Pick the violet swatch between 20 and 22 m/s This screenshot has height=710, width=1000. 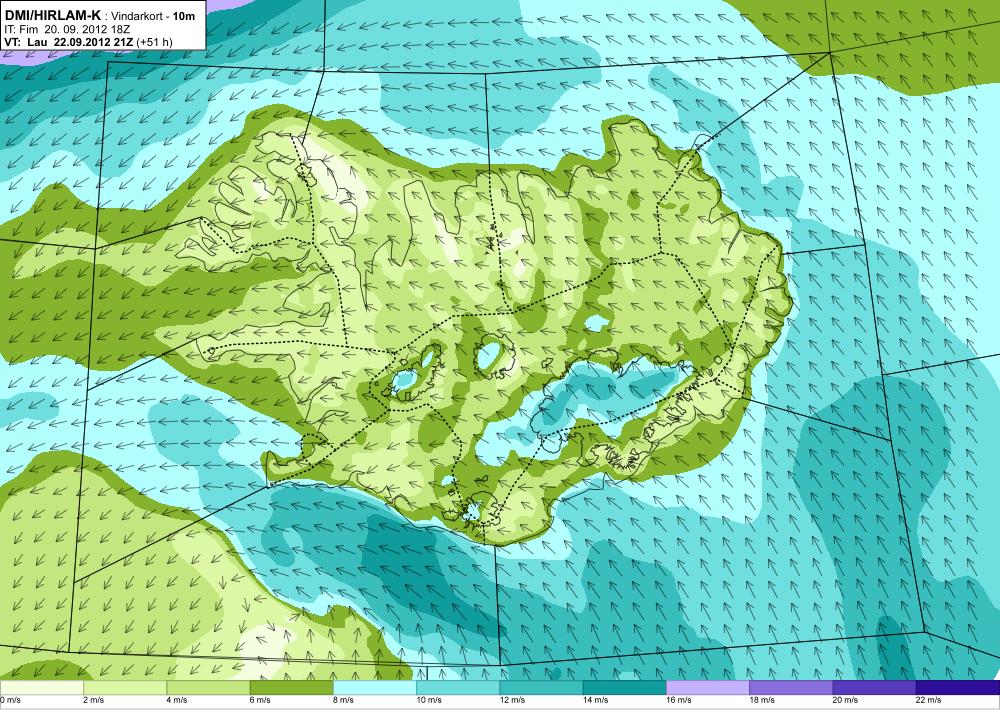(x=875, y=688)
